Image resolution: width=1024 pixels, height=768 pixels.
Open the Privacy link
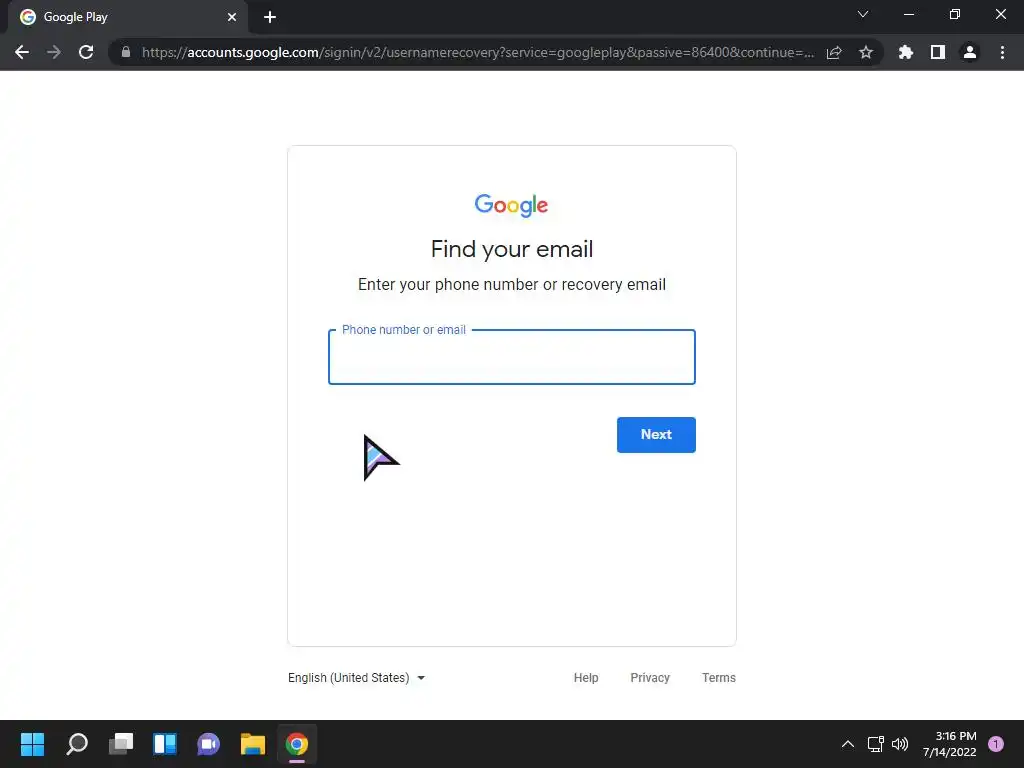(x=650, y=678)
